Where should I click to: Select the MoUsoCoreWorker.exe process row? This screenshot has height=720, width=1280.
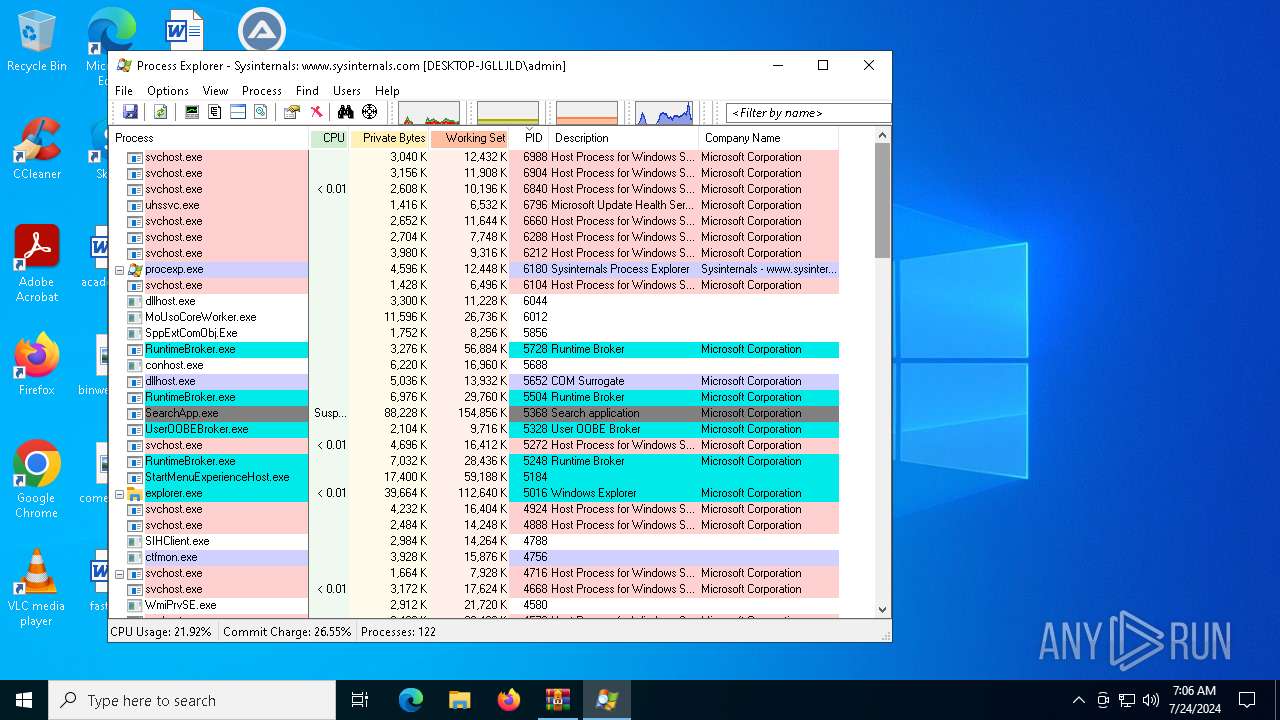pyautogui.click(x=474, y=317)
